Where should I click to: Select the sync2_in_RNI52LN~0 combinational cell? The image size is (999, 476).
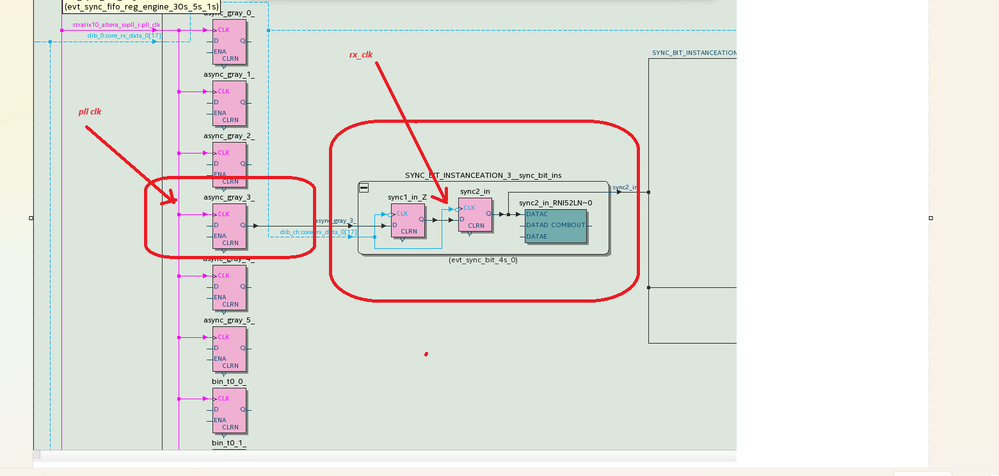tap(556, 226)
